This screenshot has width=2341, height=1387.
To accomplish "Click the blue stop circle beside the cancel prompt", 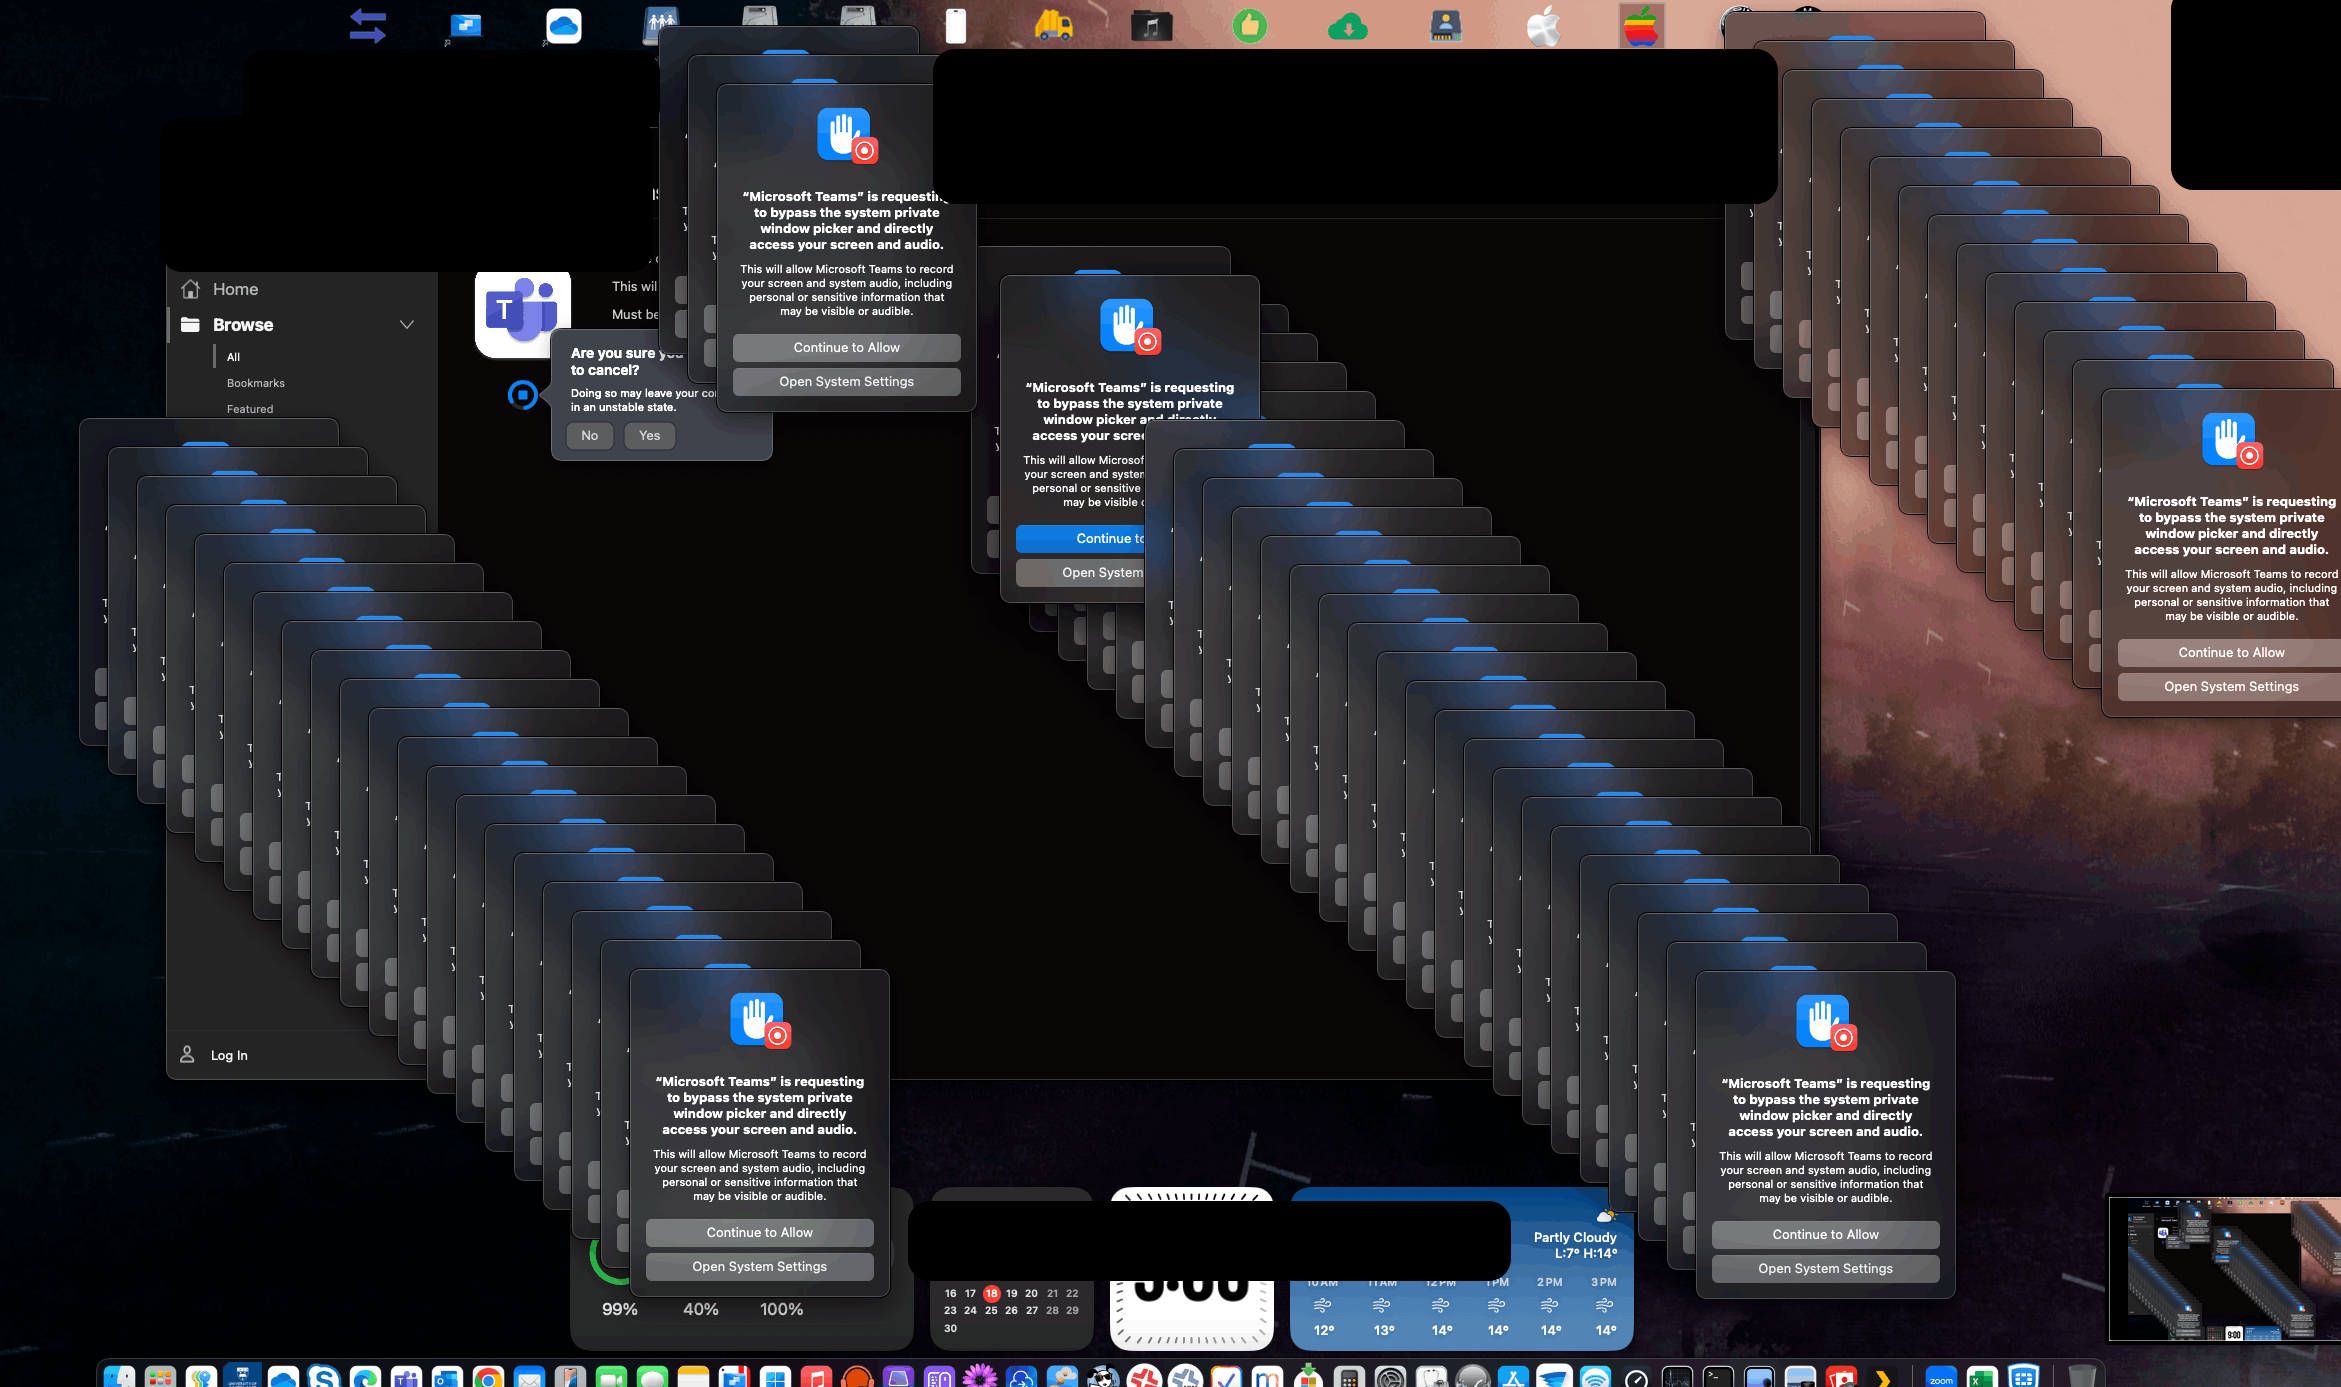I will (x=522, y=395).
